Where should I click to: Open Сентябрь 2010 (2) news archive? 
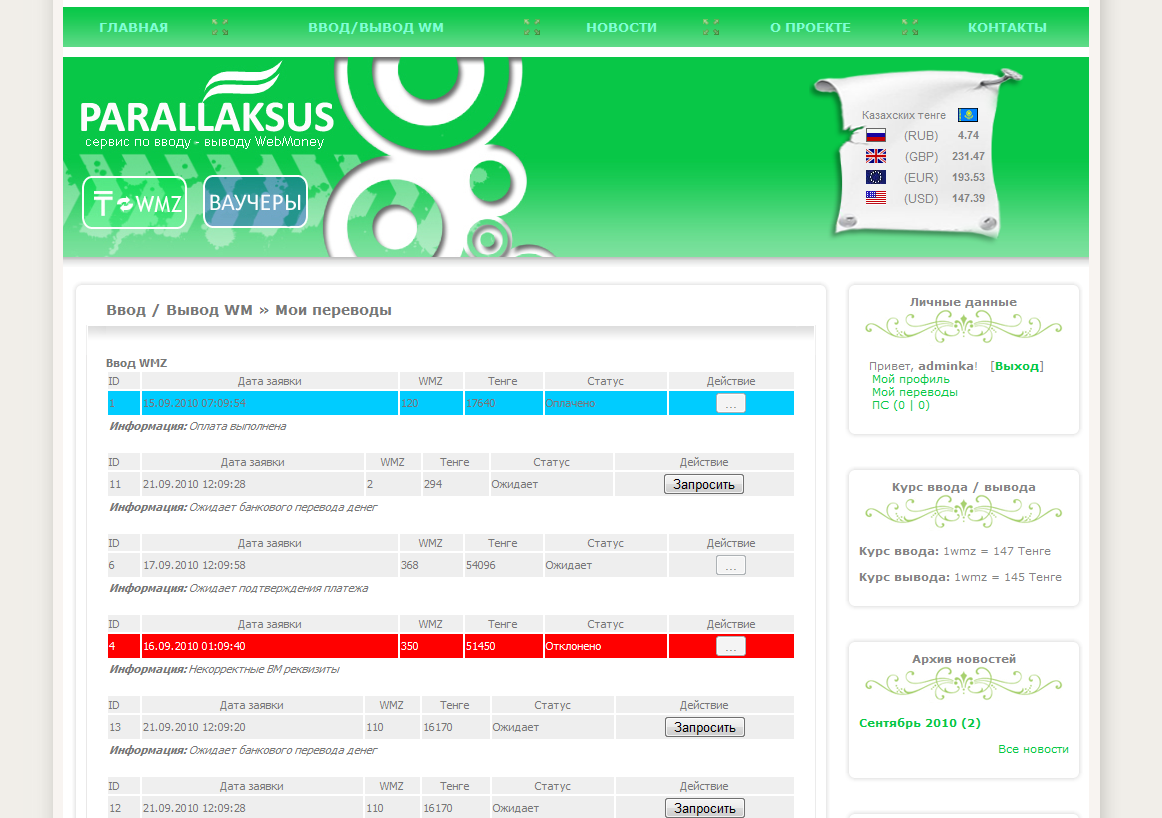pyautogui.click(x=920, y=723)
